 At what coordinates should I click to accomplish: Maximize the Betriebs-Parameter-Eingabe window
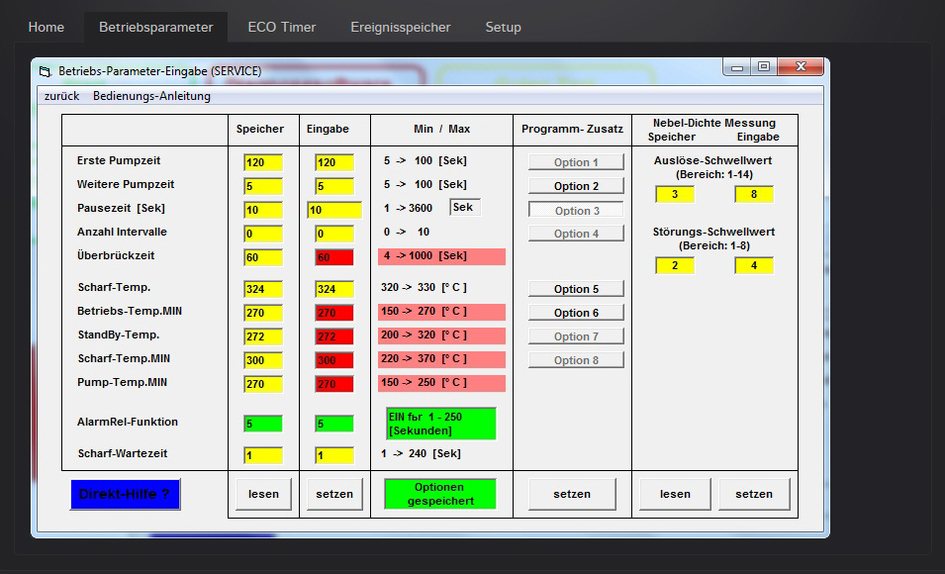pos(764,66)
